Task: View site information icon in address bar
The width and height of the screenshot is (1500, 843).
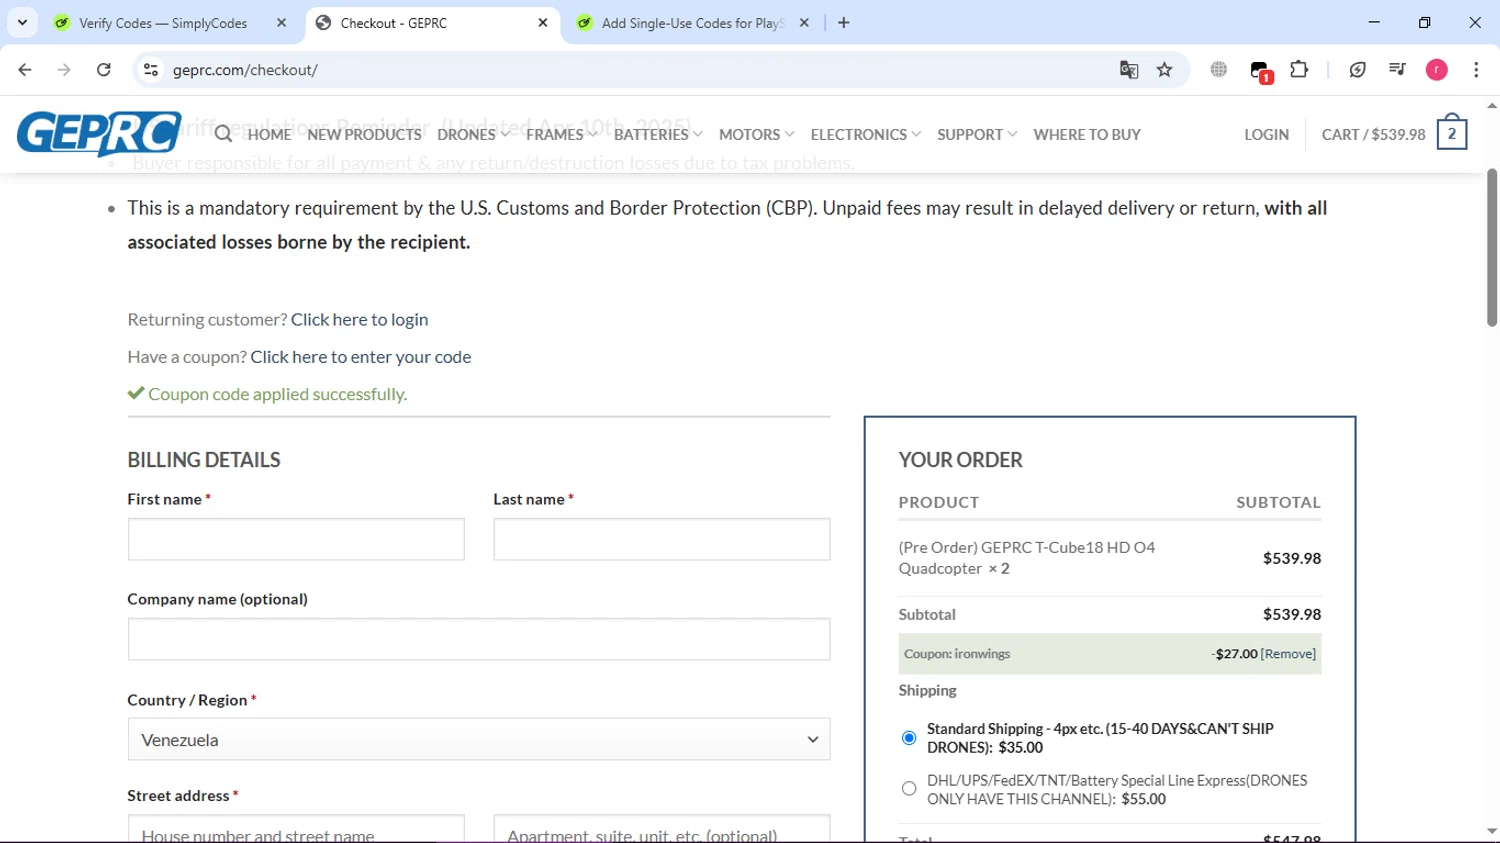Action: pyautogui.click(x=151, y=70)
